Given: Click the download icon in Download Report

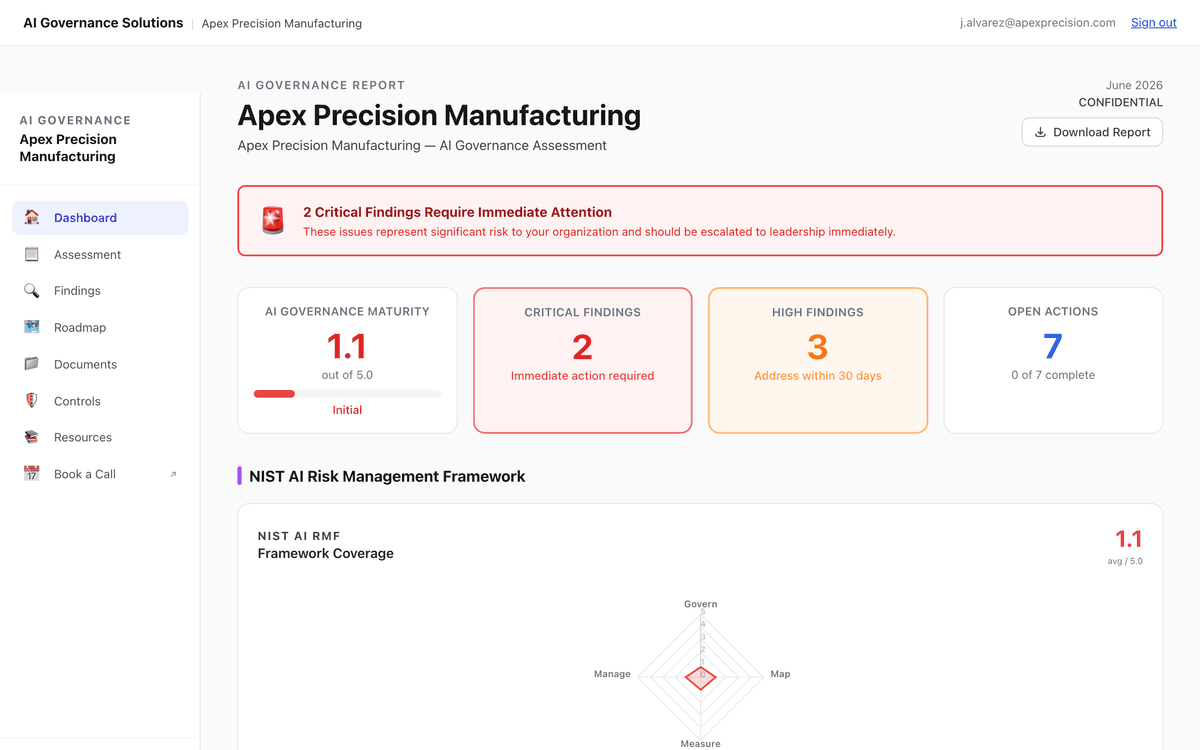Looking at the screenshot, I should click(1040, 132).
